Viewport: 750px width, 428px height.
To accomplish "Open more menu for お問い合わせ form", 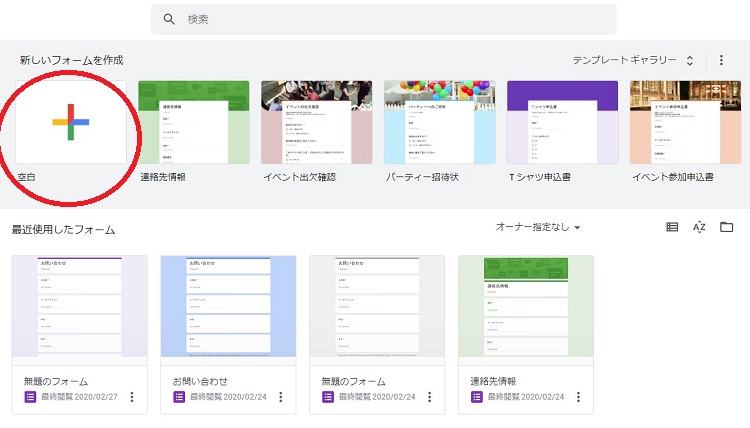I will point(281,396).
